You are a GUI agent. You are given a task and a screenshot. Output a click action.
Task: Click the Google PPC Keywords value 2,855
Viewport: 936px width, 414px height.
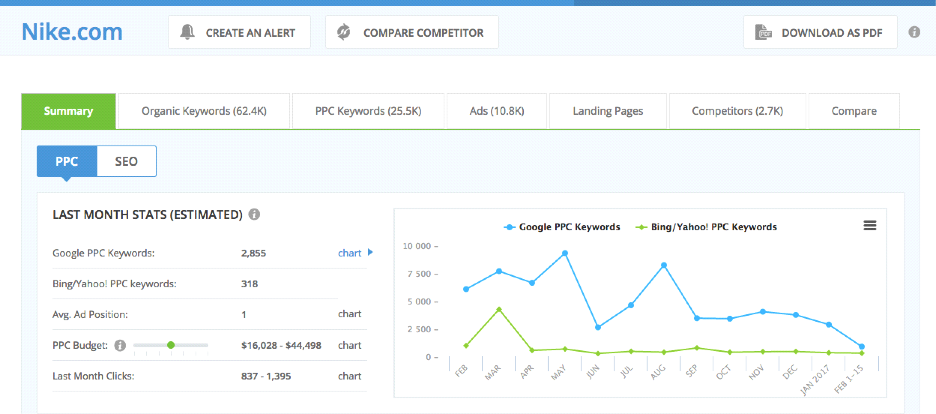coord(254,253)
